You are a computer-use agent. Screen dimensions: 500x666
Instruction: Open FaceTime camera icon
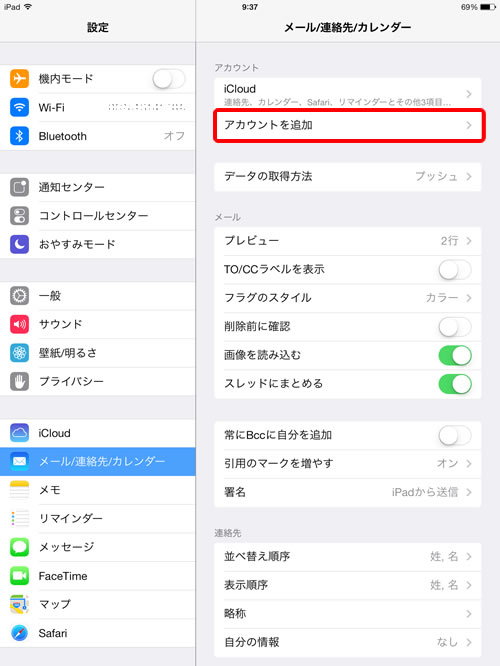(x=19, y=576)
